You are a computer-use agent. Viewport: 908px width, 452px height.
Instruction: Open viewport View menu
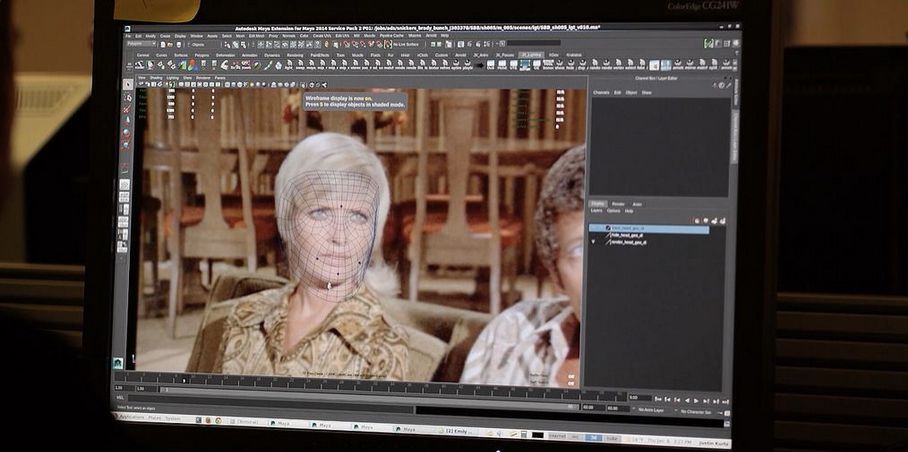click(142, 78)
